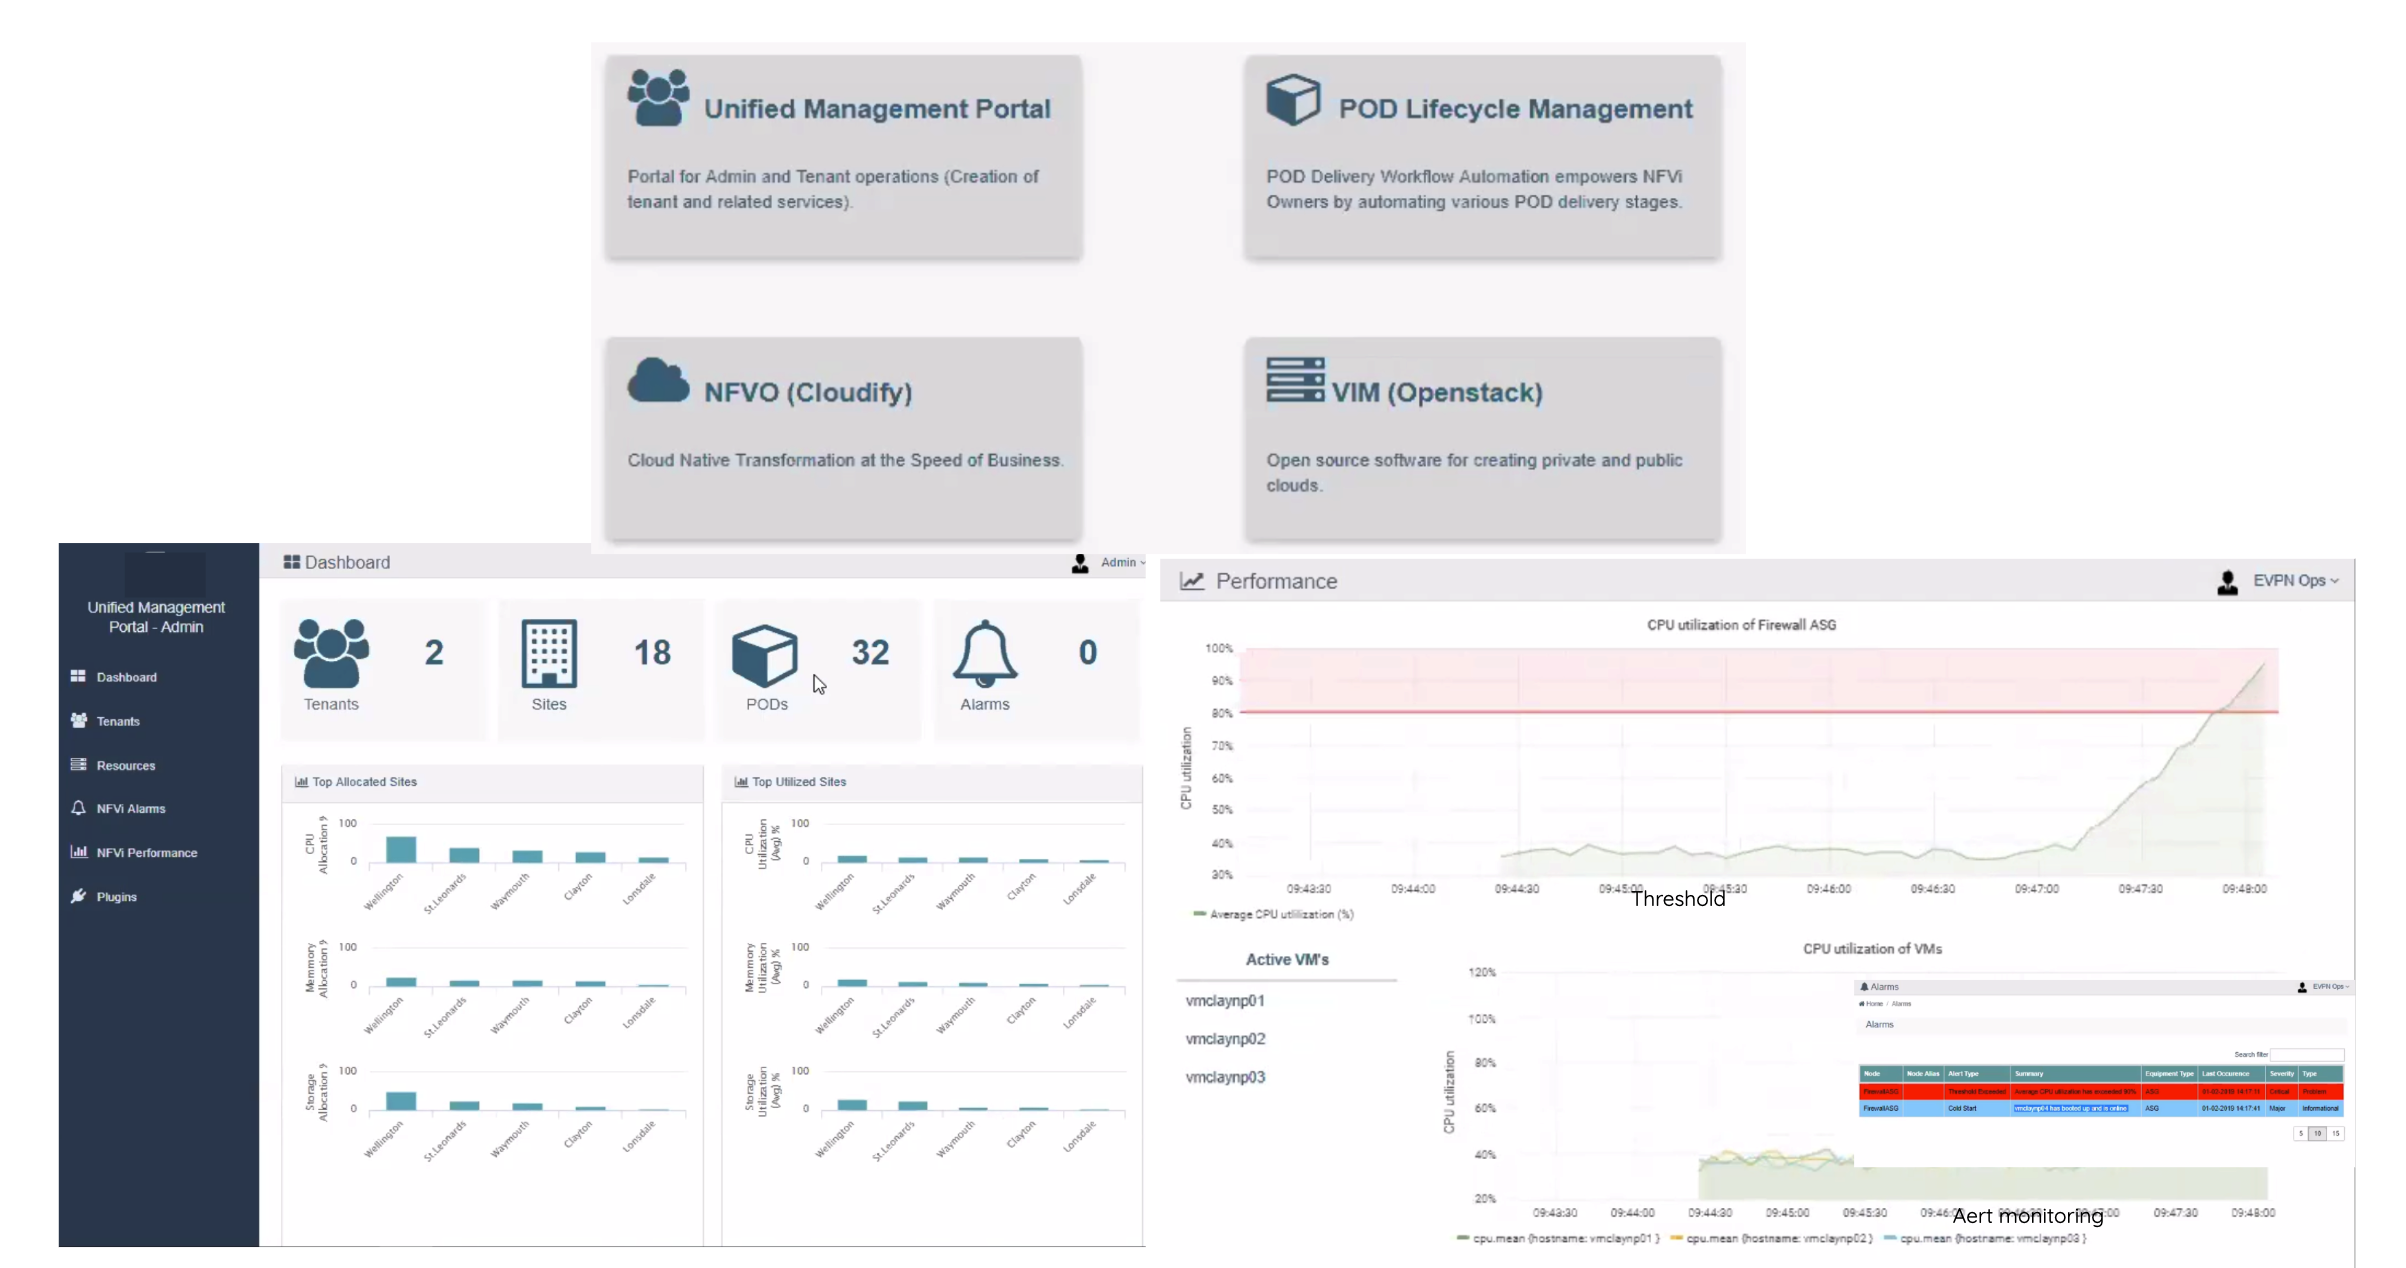
Task: Open the POD Lifecycle Management card
Action: tap(1482, 157)
